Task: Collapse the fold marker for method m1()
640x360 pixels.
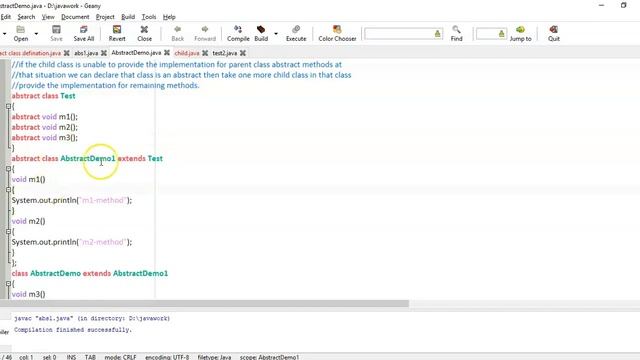Action: click(x=8, y=189)
